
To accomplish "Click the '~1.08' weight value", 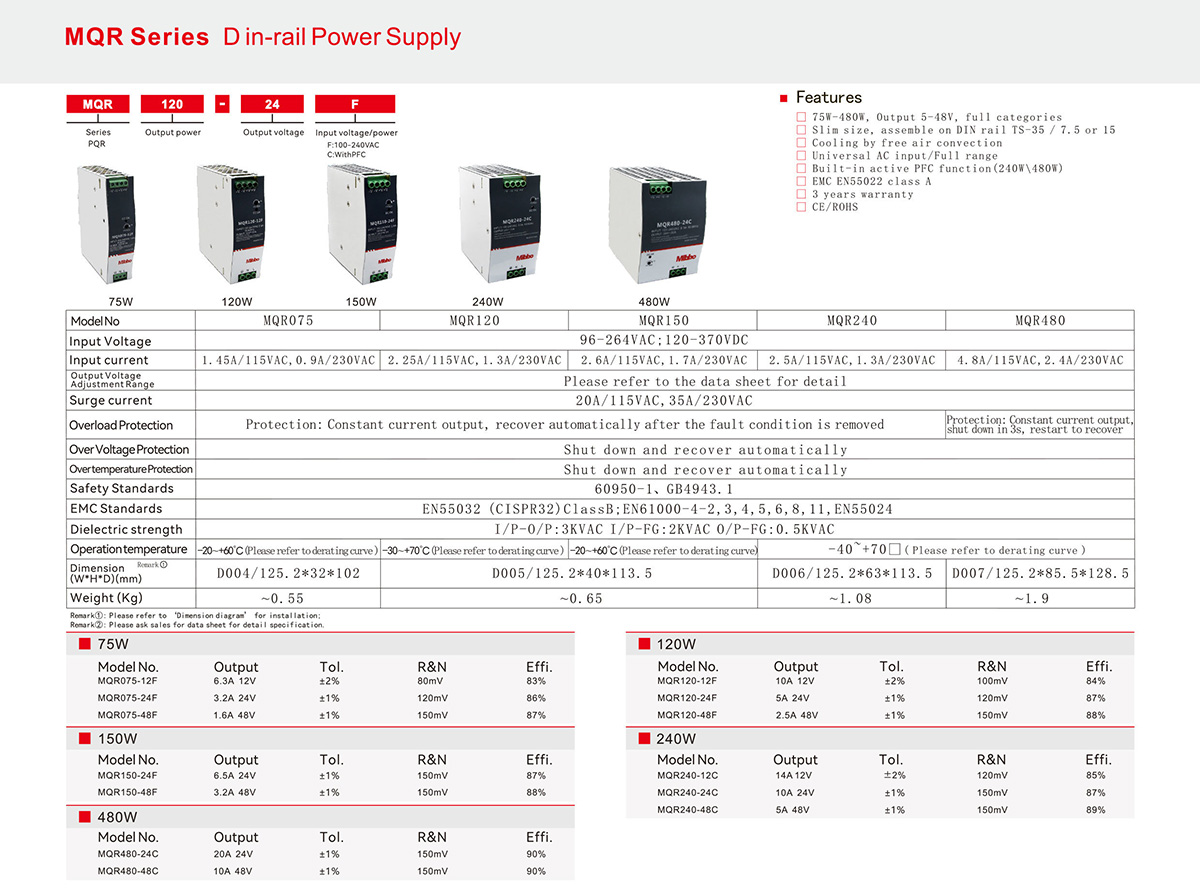I will [850, 598].
